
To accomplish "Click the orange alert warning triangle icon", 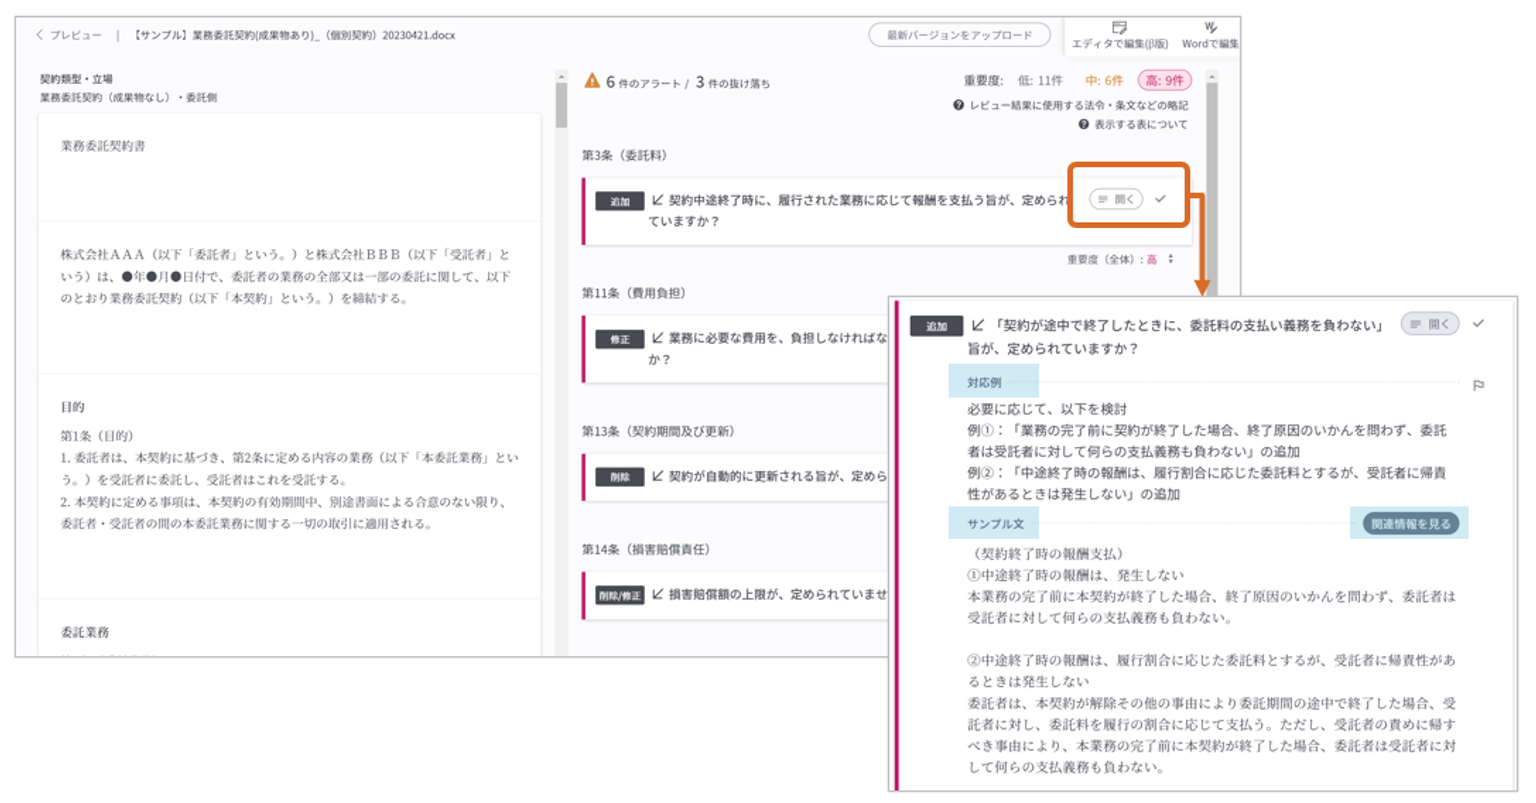I will click(592, 81).
